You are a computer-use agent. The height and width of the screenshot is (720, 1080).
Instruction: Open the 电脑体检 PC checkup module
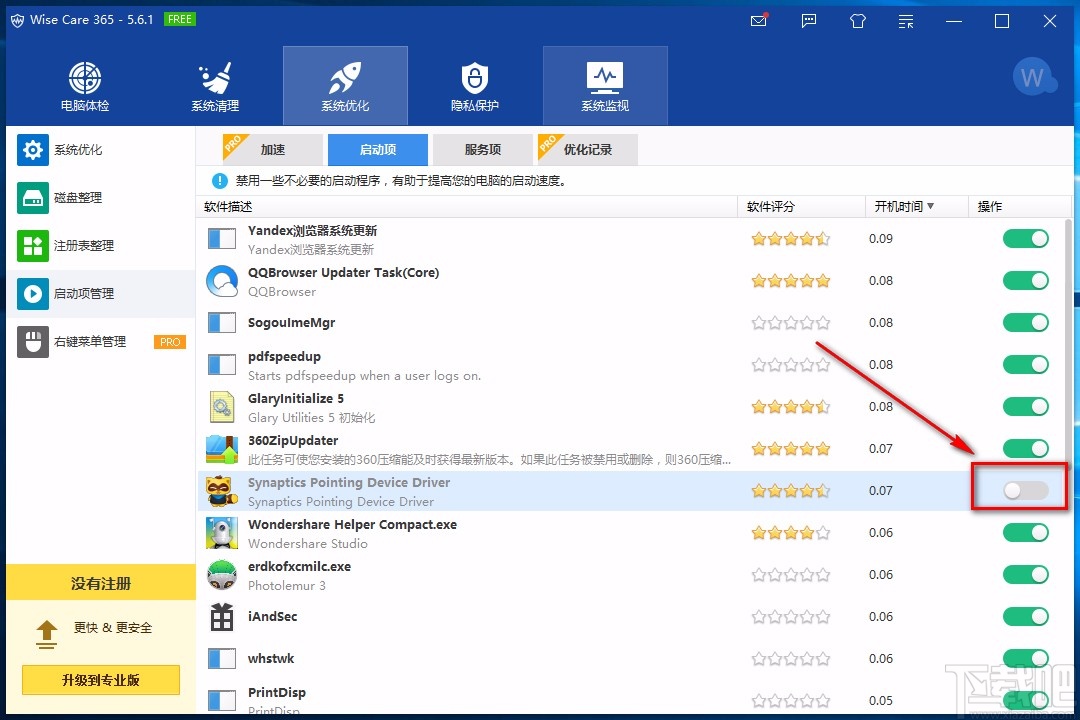(85, 86)
